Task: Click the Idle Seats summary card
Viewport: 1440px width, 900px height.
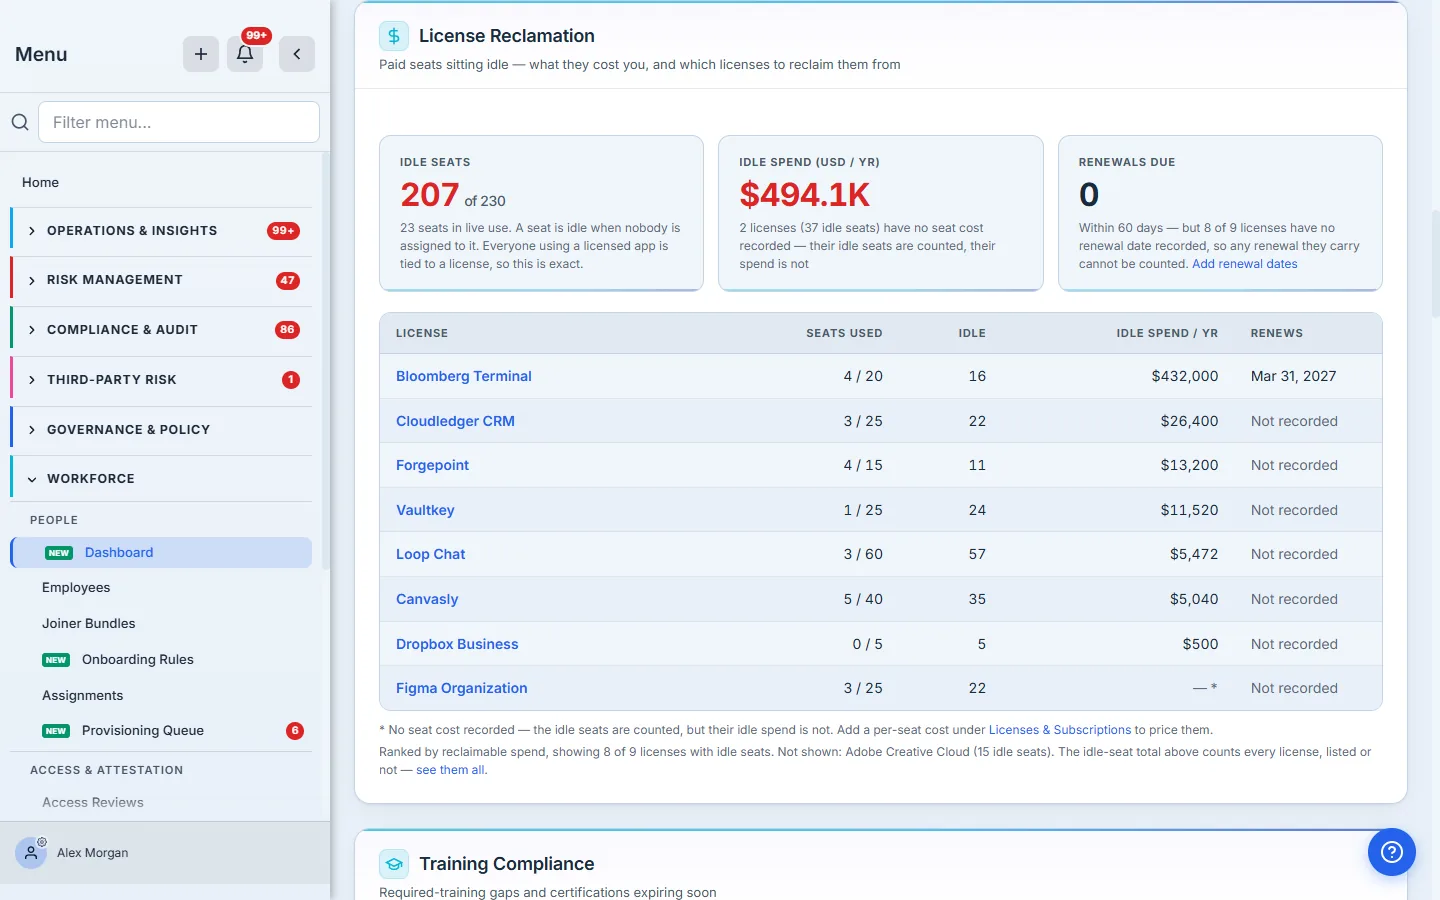Action: tap(541, 213)
